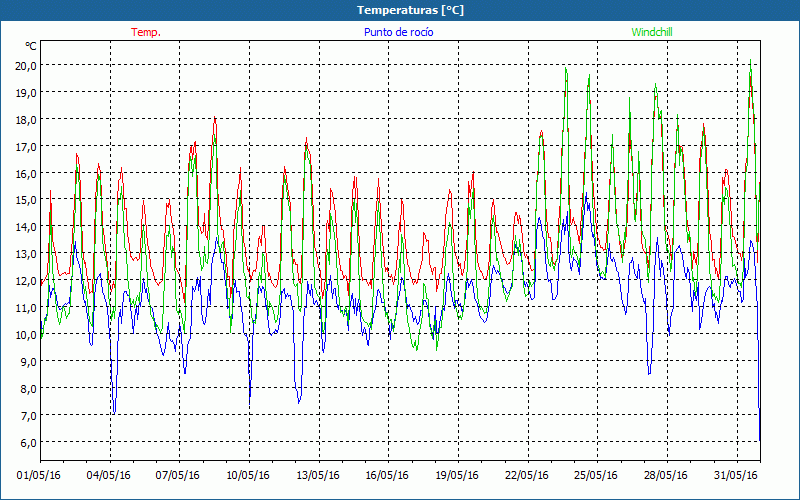Click the 31/05/16 date label
Viewport: 800px width, 500px height.
[x=736, y=476]
